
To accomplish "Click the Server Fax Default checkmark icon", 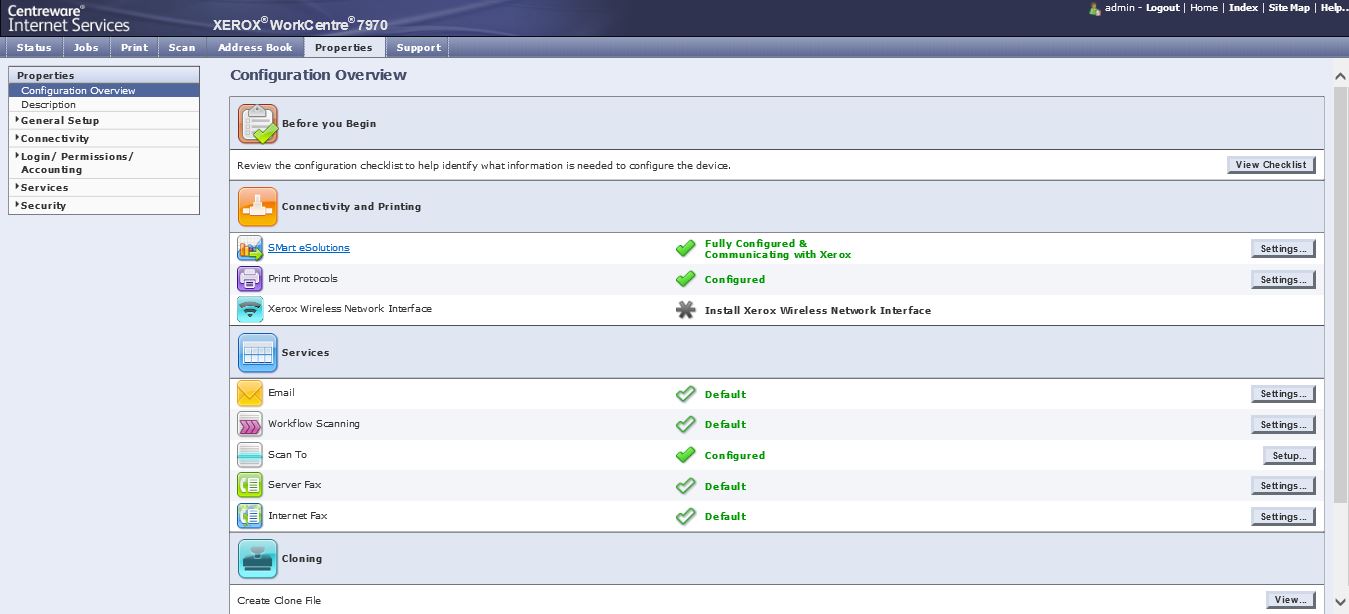I will 685,486.
